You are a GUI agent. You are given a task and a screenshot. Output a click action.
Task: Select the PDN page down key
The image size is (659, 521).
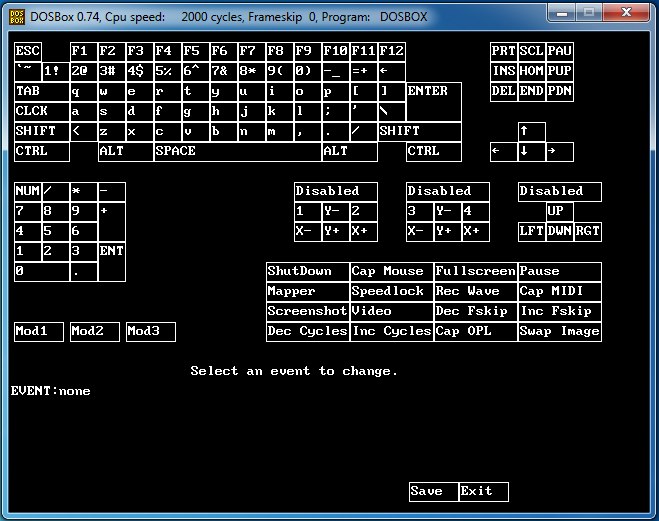click(x=560, y=92)
